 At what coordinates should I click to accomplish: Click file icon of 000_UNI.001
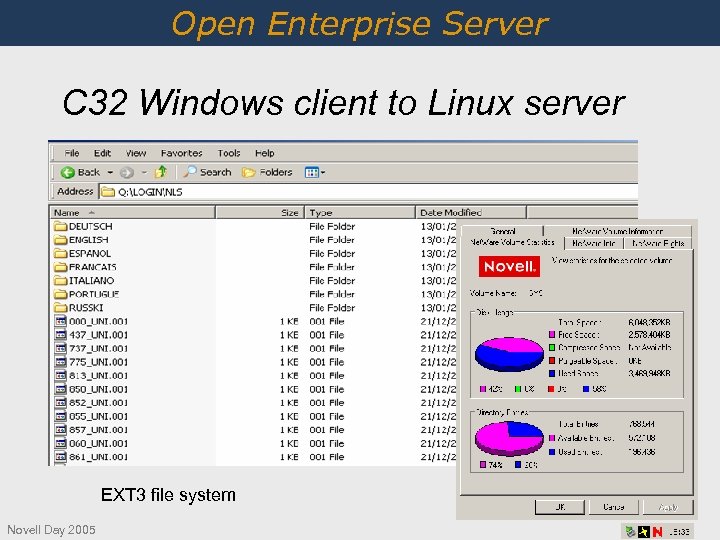coord(61,321)
